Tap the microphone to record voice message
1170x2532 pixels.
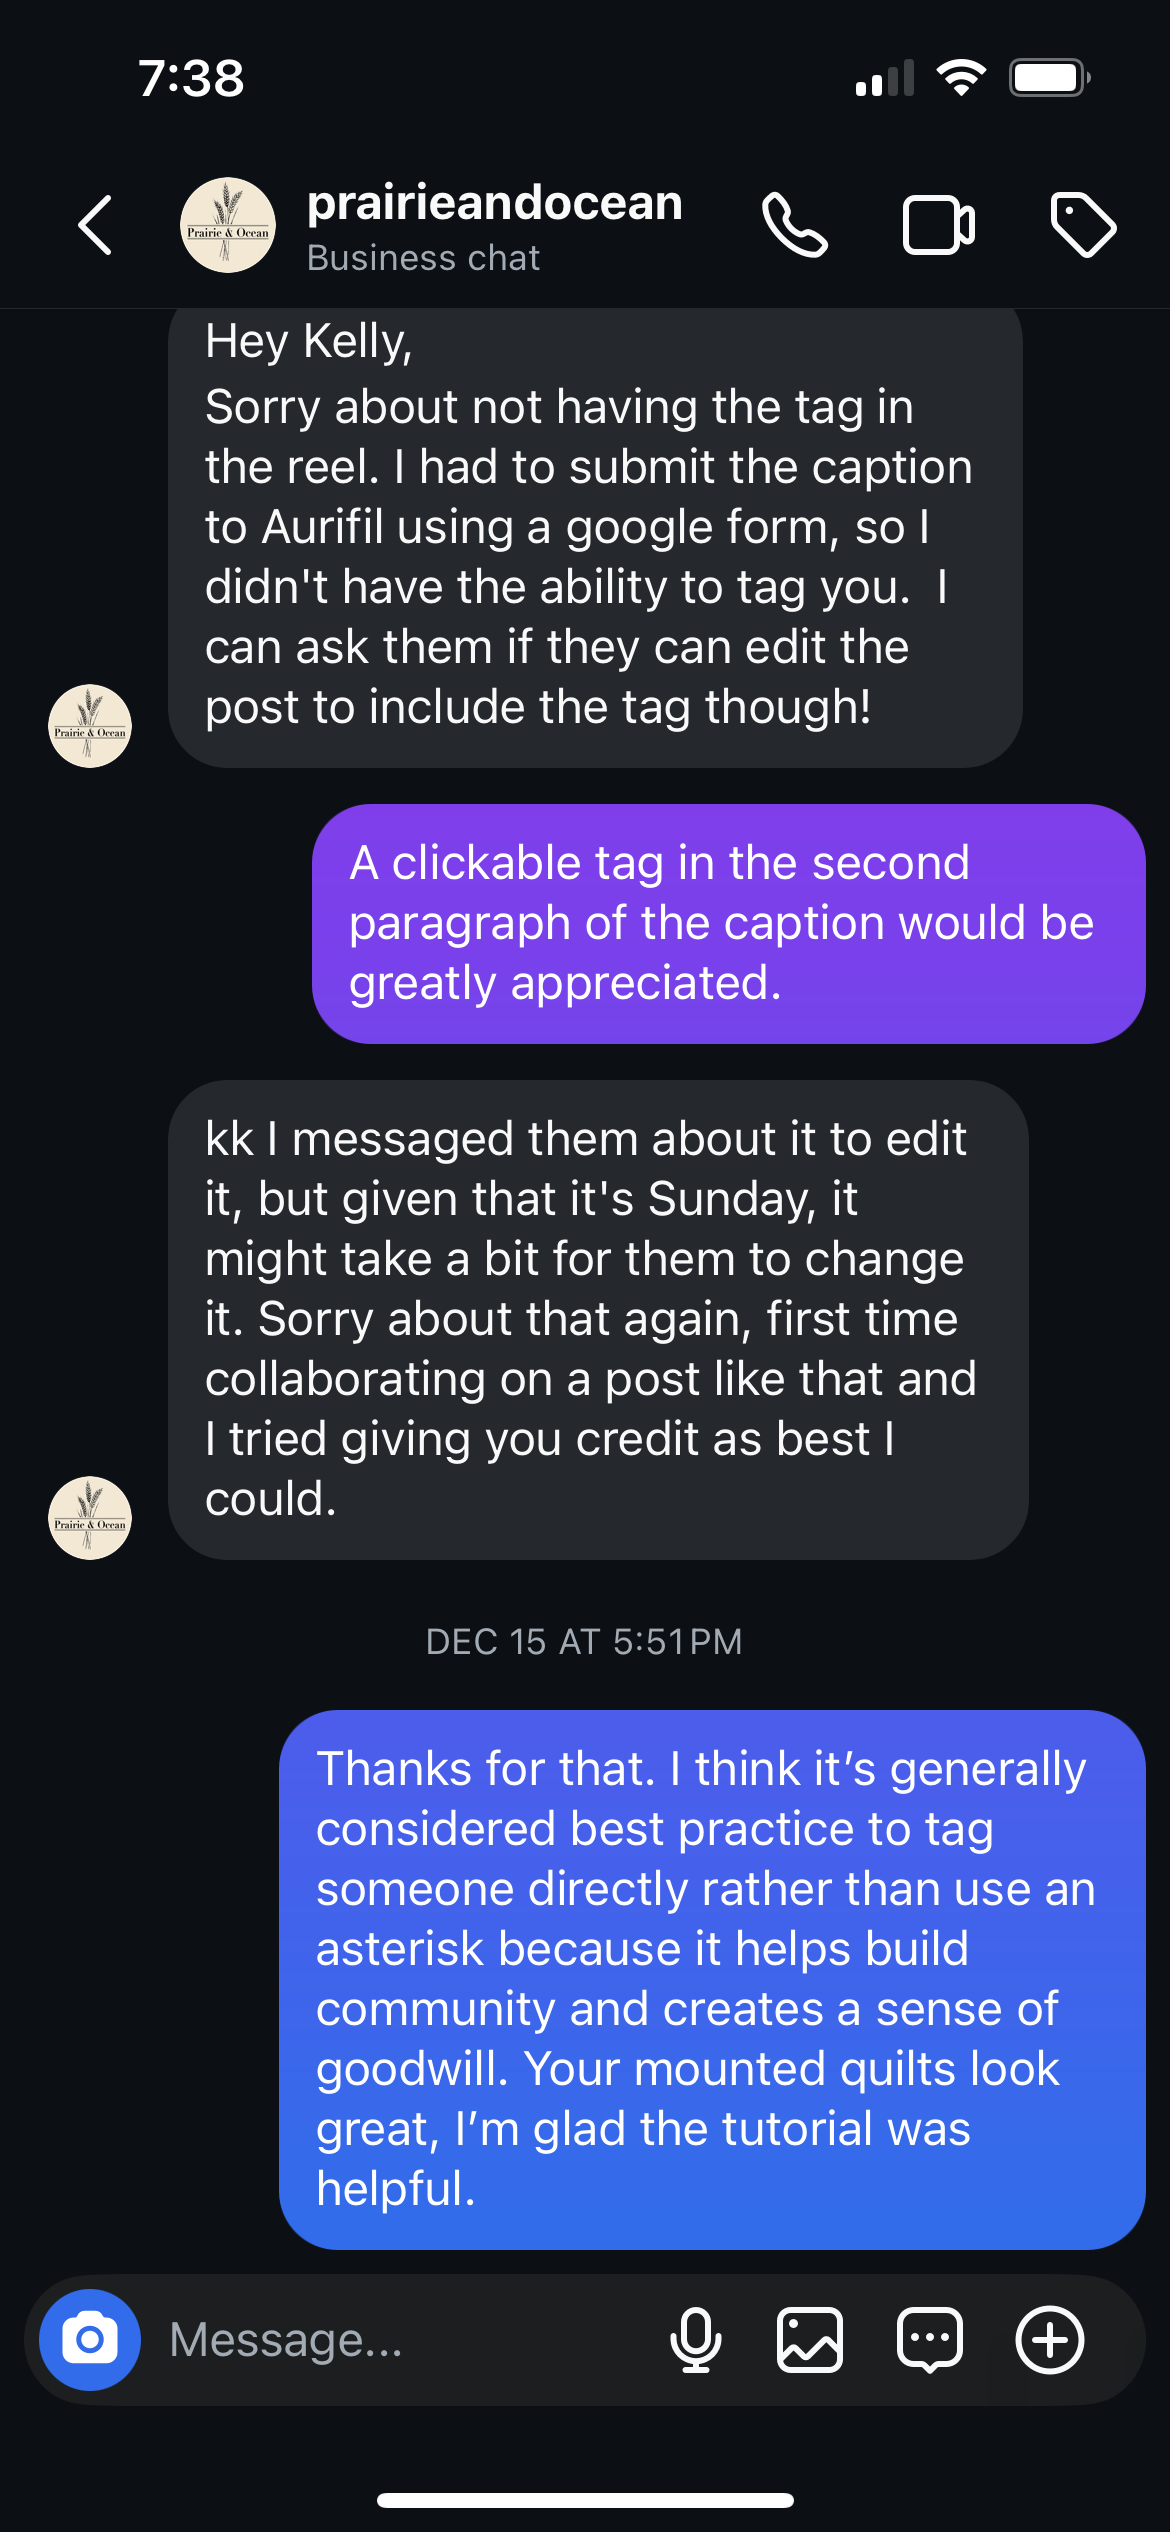tap(695, 2340)
